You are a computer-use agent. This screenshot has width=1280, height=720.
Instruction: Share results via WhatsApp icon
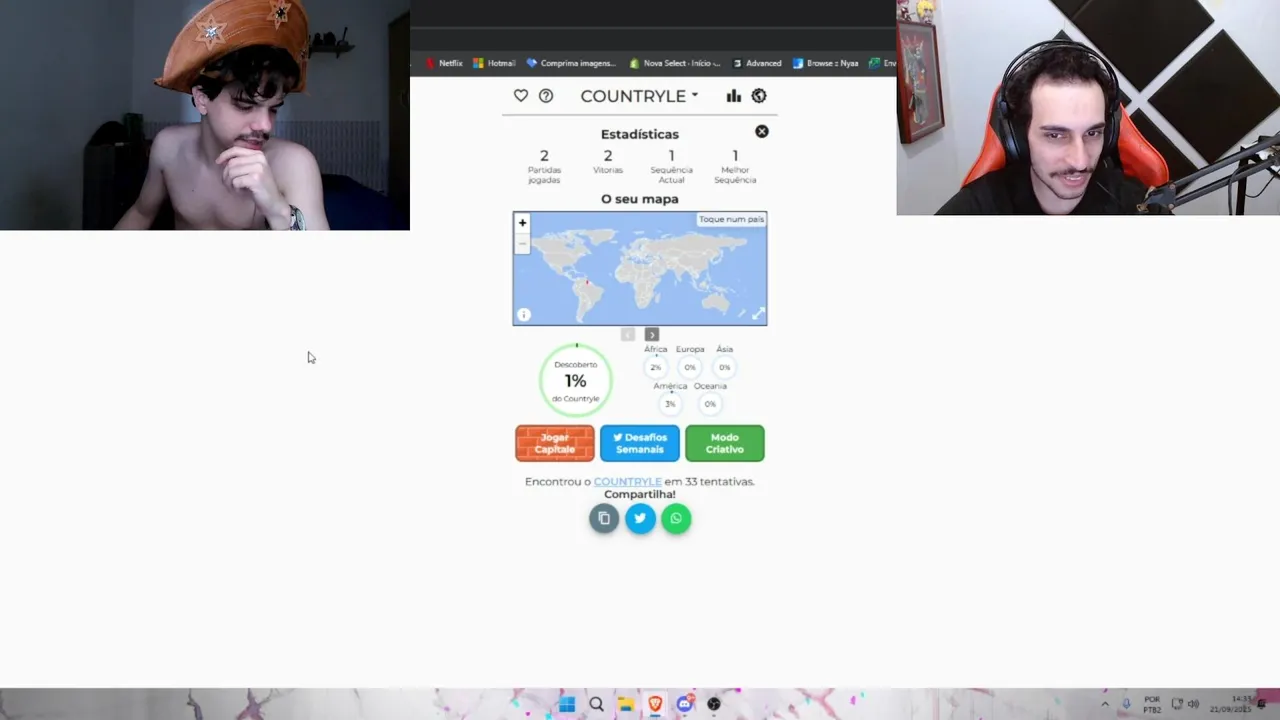[676, 518]
